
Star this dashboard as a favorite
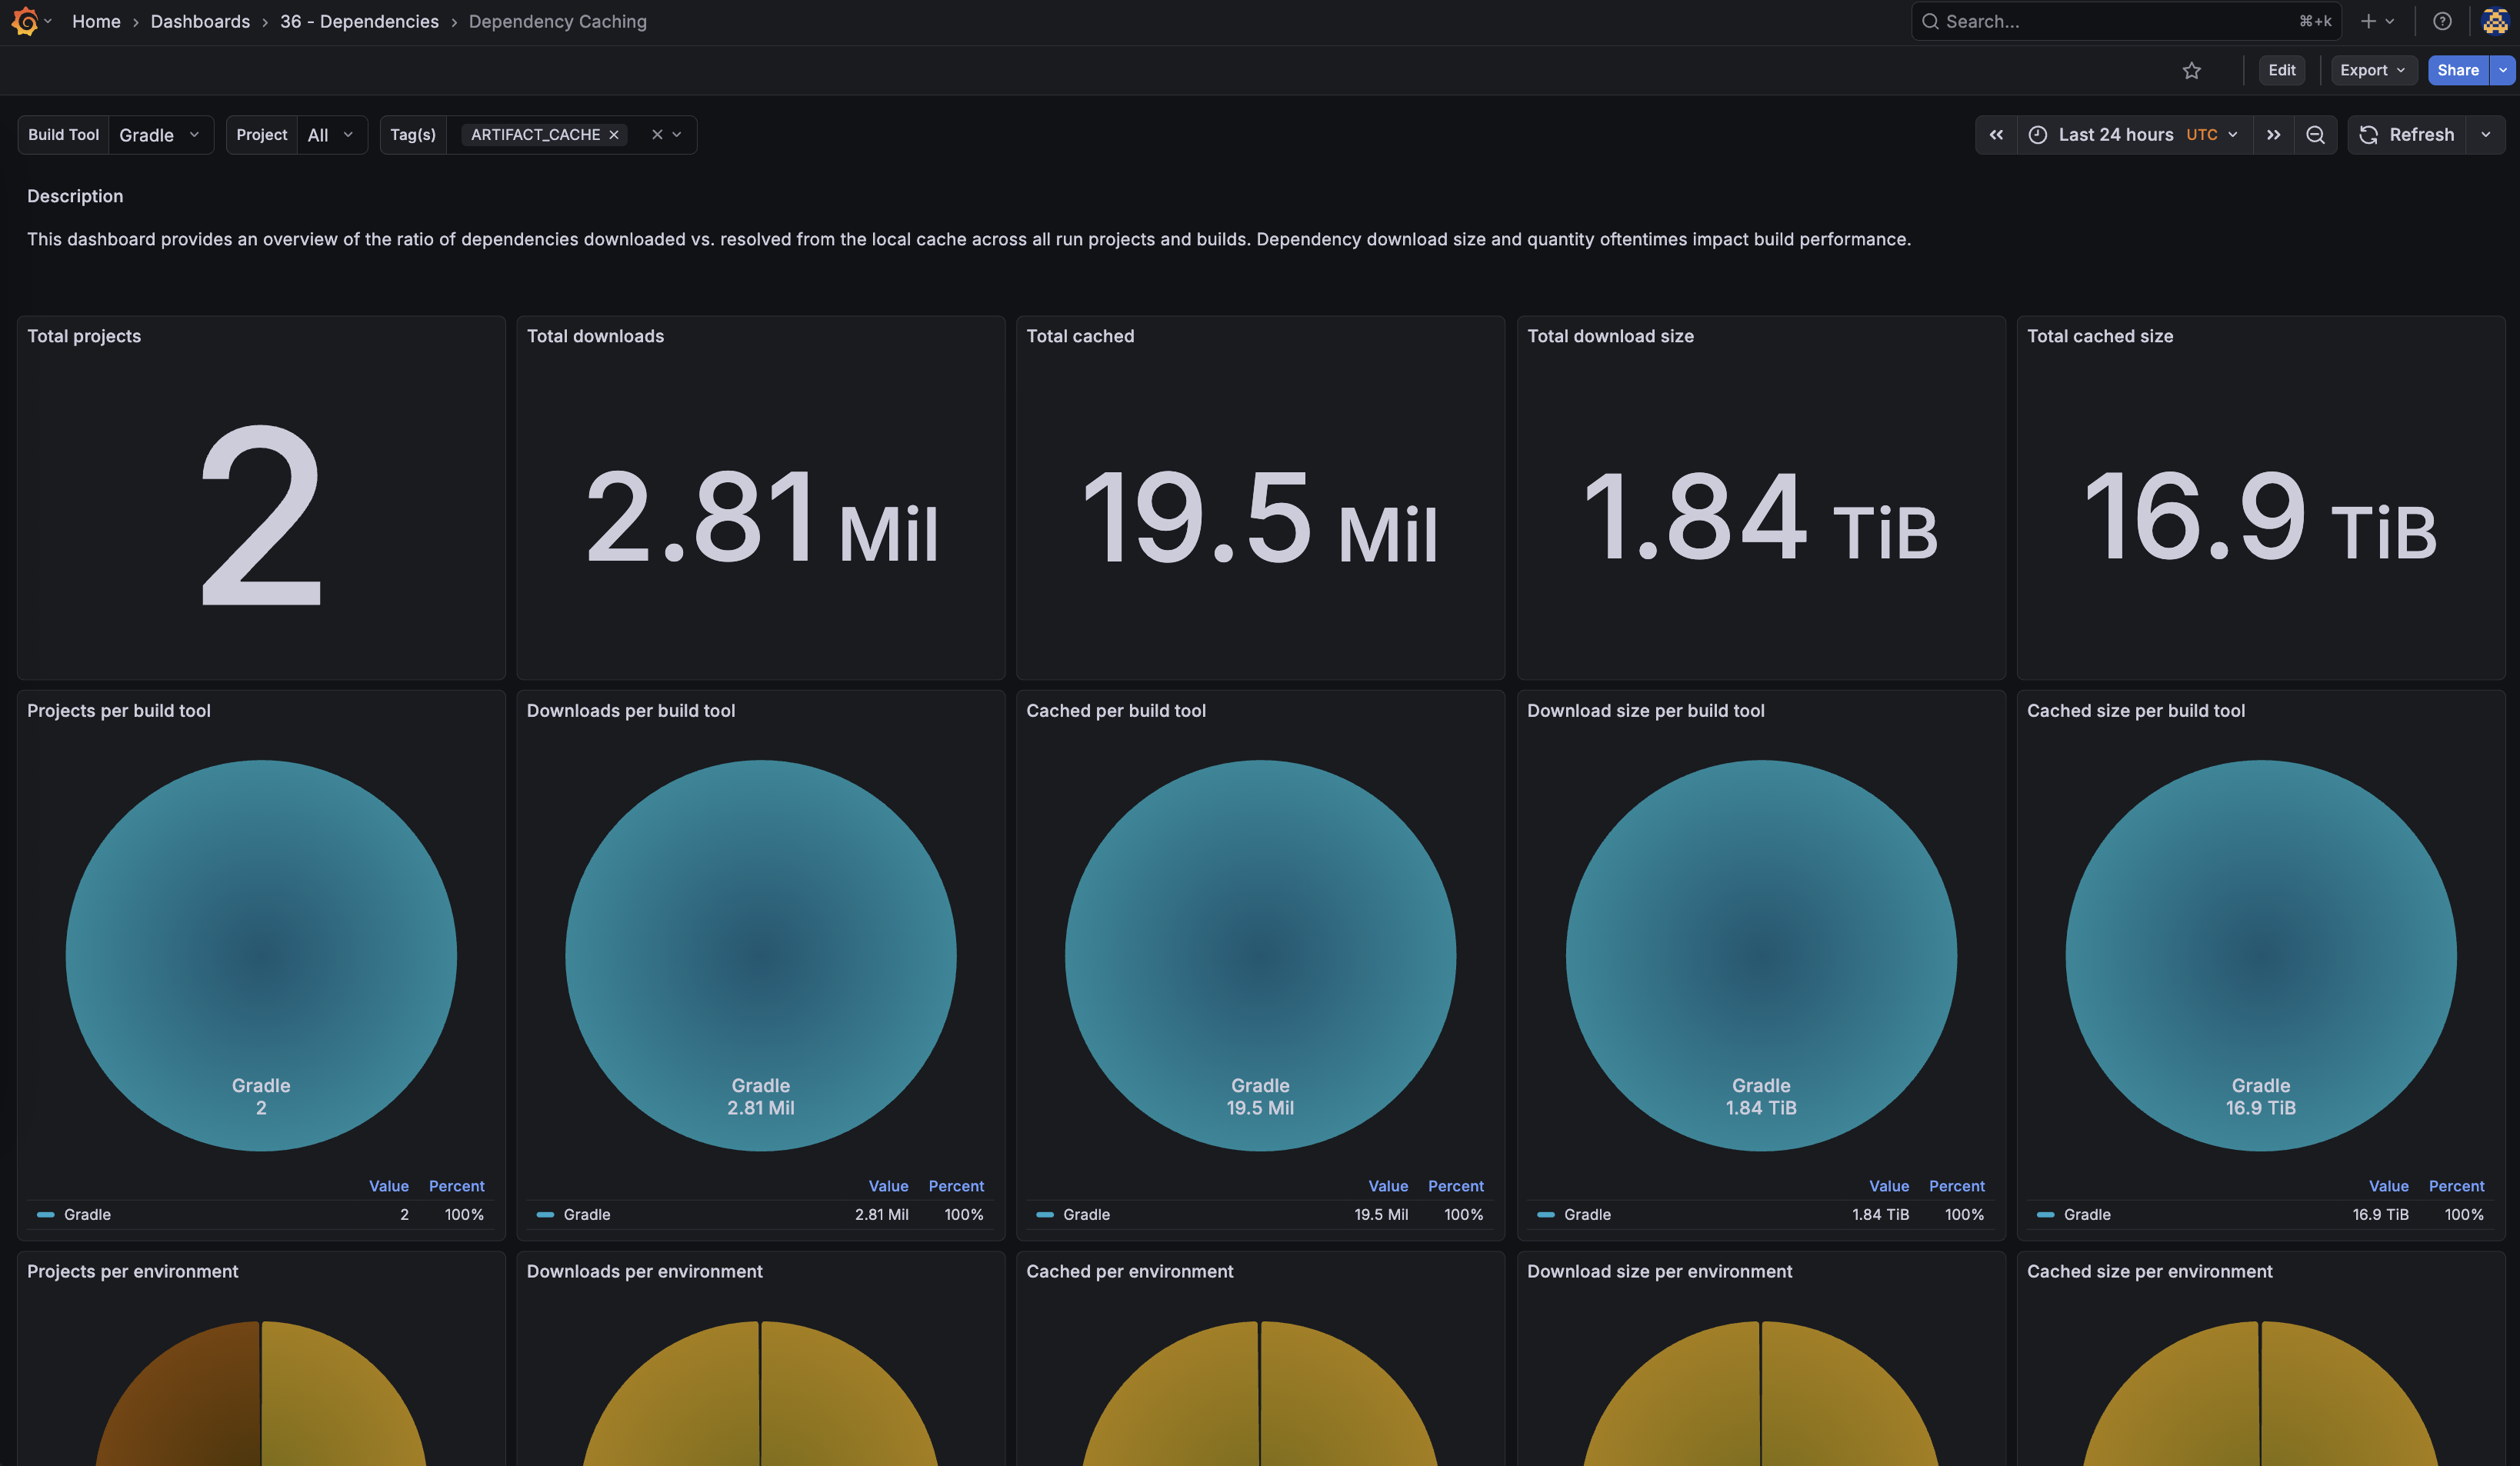point(2192,70)
